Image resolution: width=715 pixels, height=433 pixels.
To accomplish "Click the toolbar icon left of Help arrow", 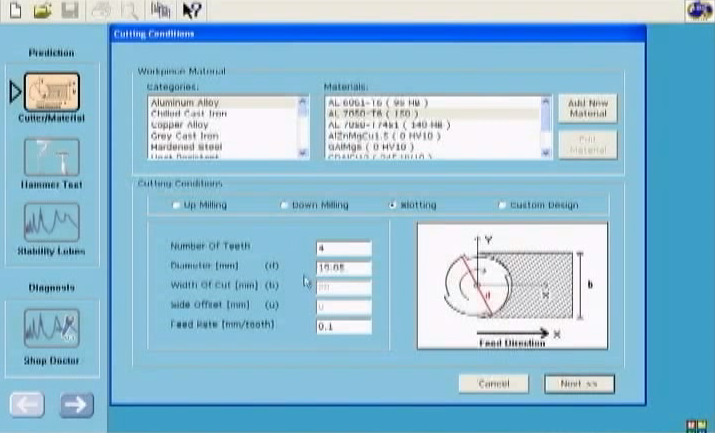I will click(x=160, y=10).
